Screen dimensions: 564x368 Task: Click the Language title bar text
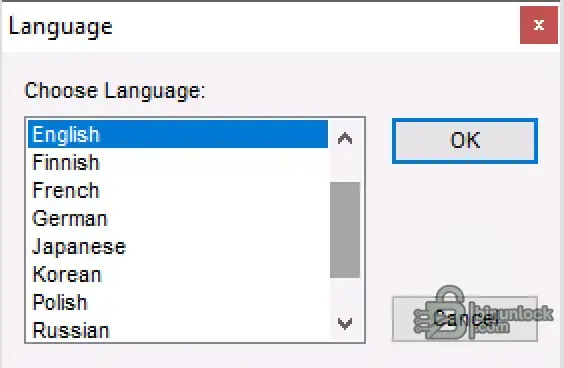(60, 27)
